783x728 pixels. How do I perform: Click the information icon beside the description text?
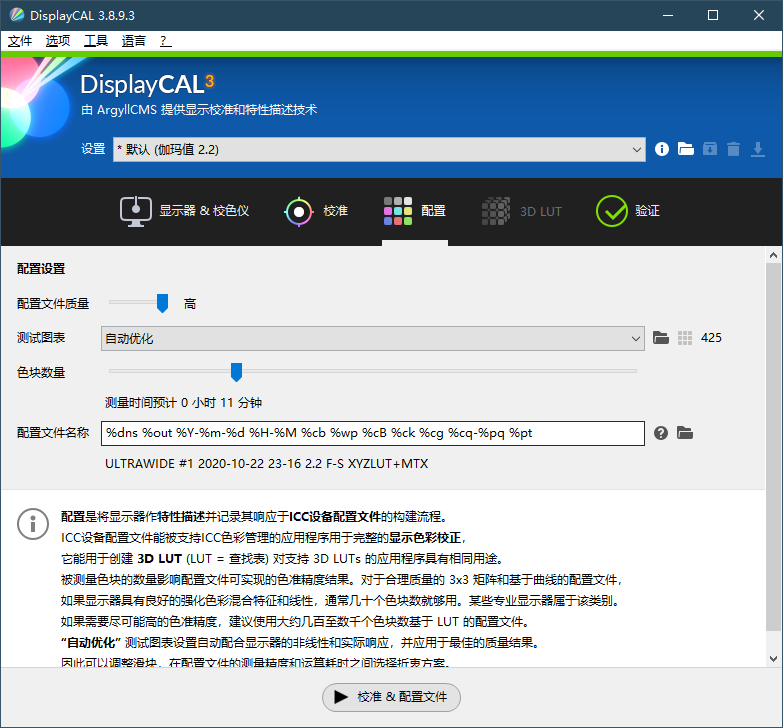point(33,524)
